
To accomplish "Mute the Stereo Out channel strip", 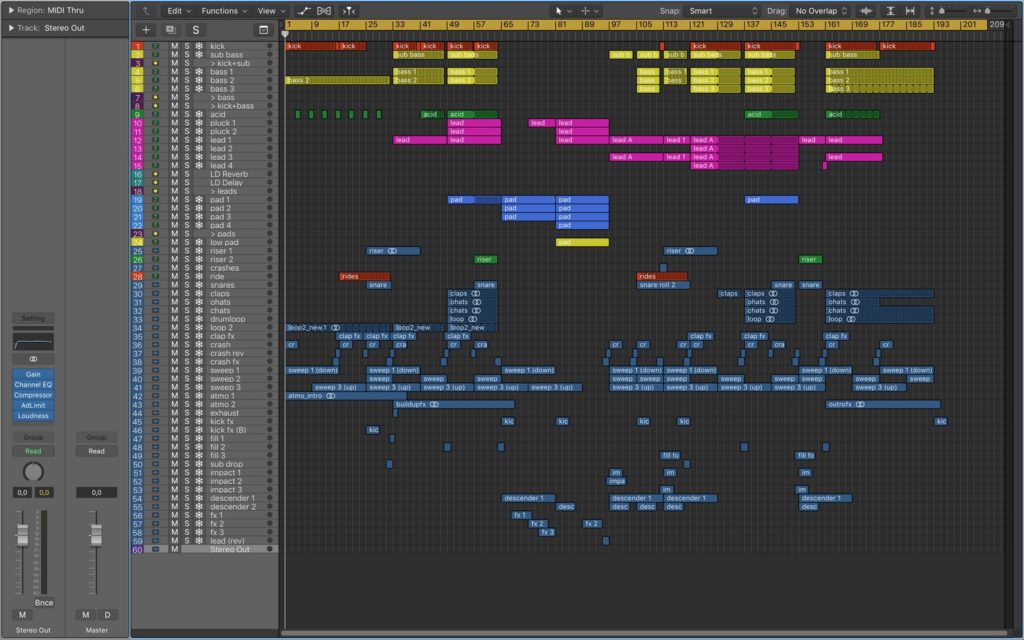I will [x=22, y=615].
